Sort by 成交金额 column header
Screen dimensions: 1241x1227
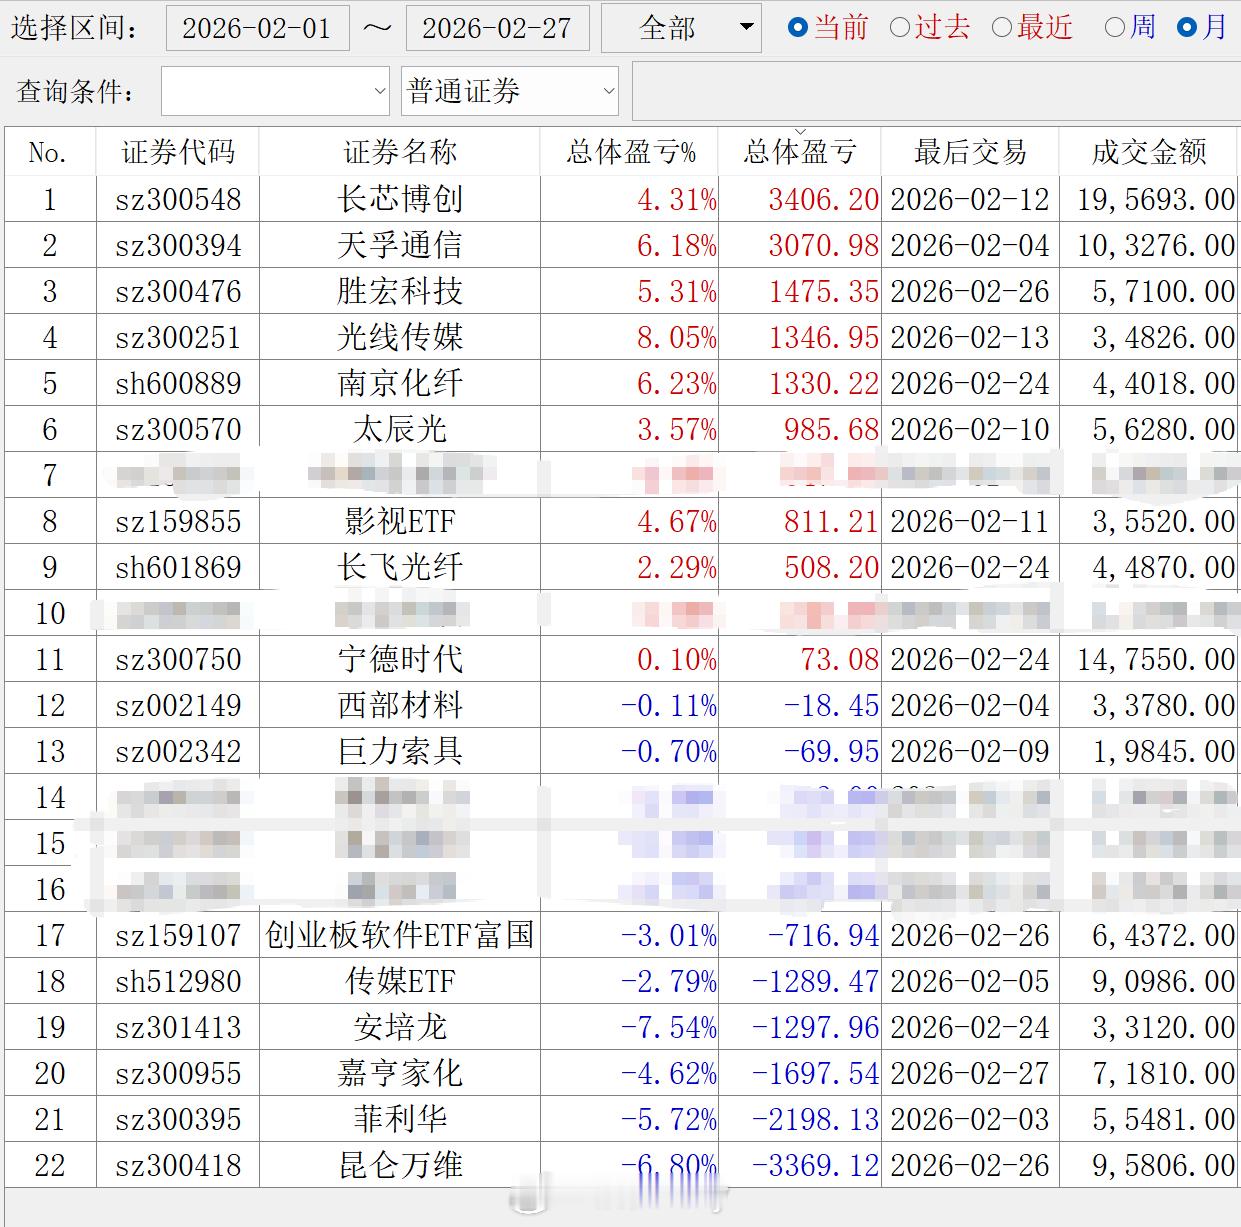pyautogui.click(x=1148, y=152)
